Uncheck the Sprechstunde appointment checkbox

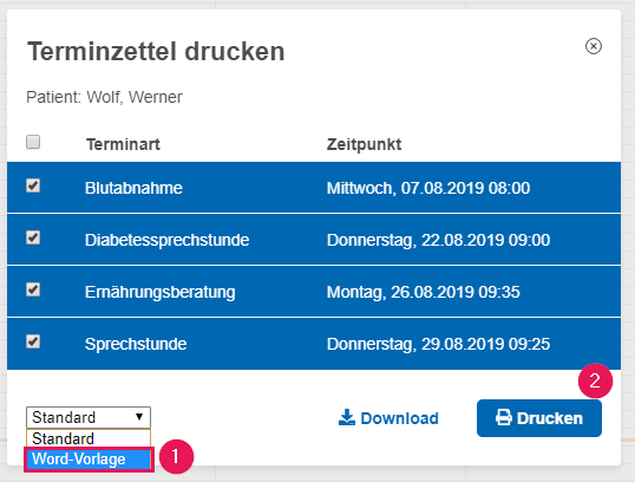[x=33, y=341]
